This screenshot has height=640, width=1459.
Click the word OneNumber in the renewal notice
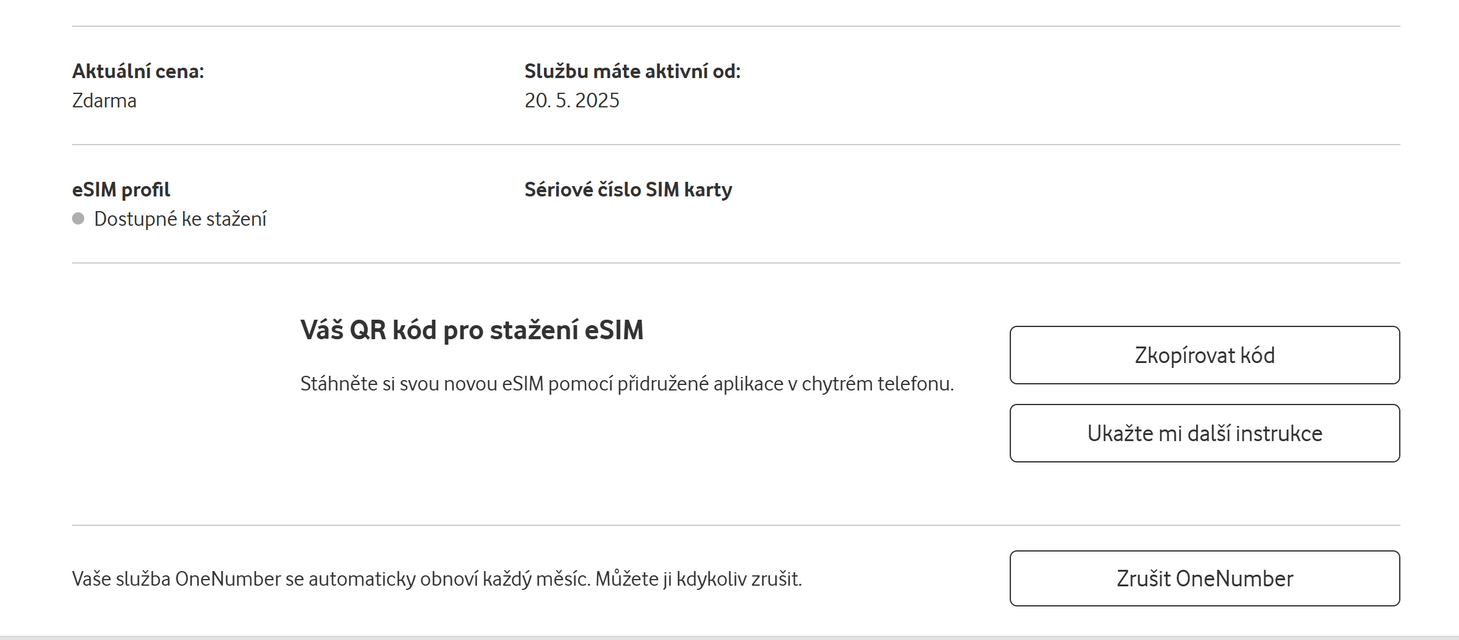tap(228, 579)
